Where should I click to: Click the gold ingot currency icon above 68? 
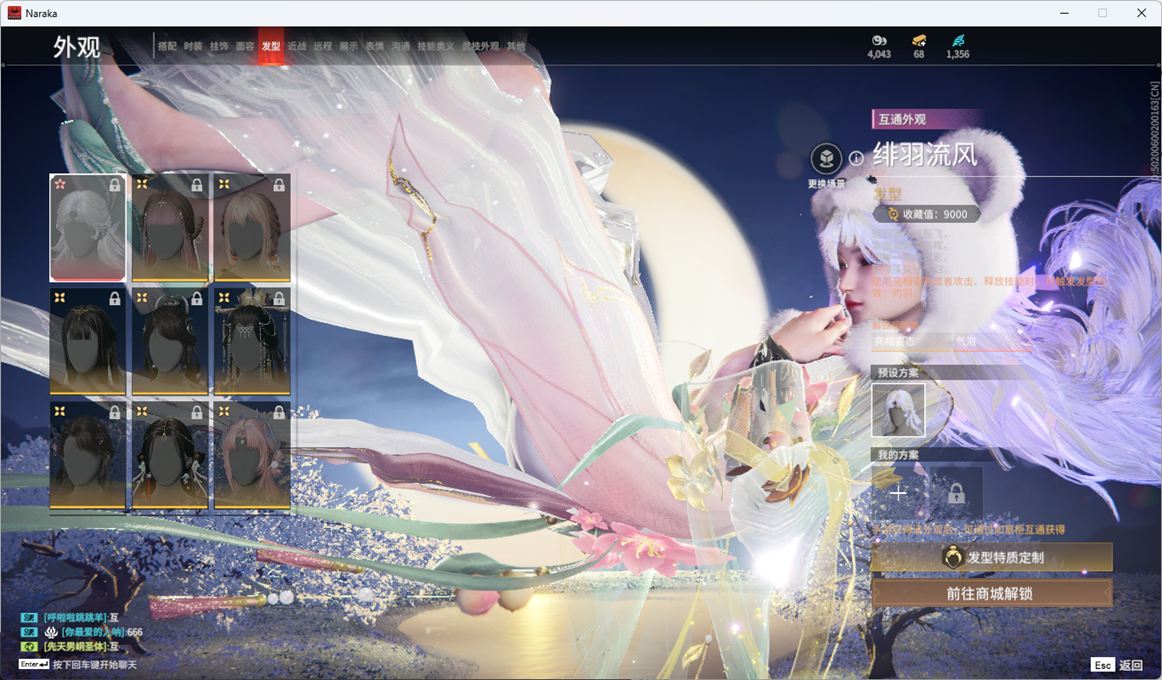coord(919,41)
